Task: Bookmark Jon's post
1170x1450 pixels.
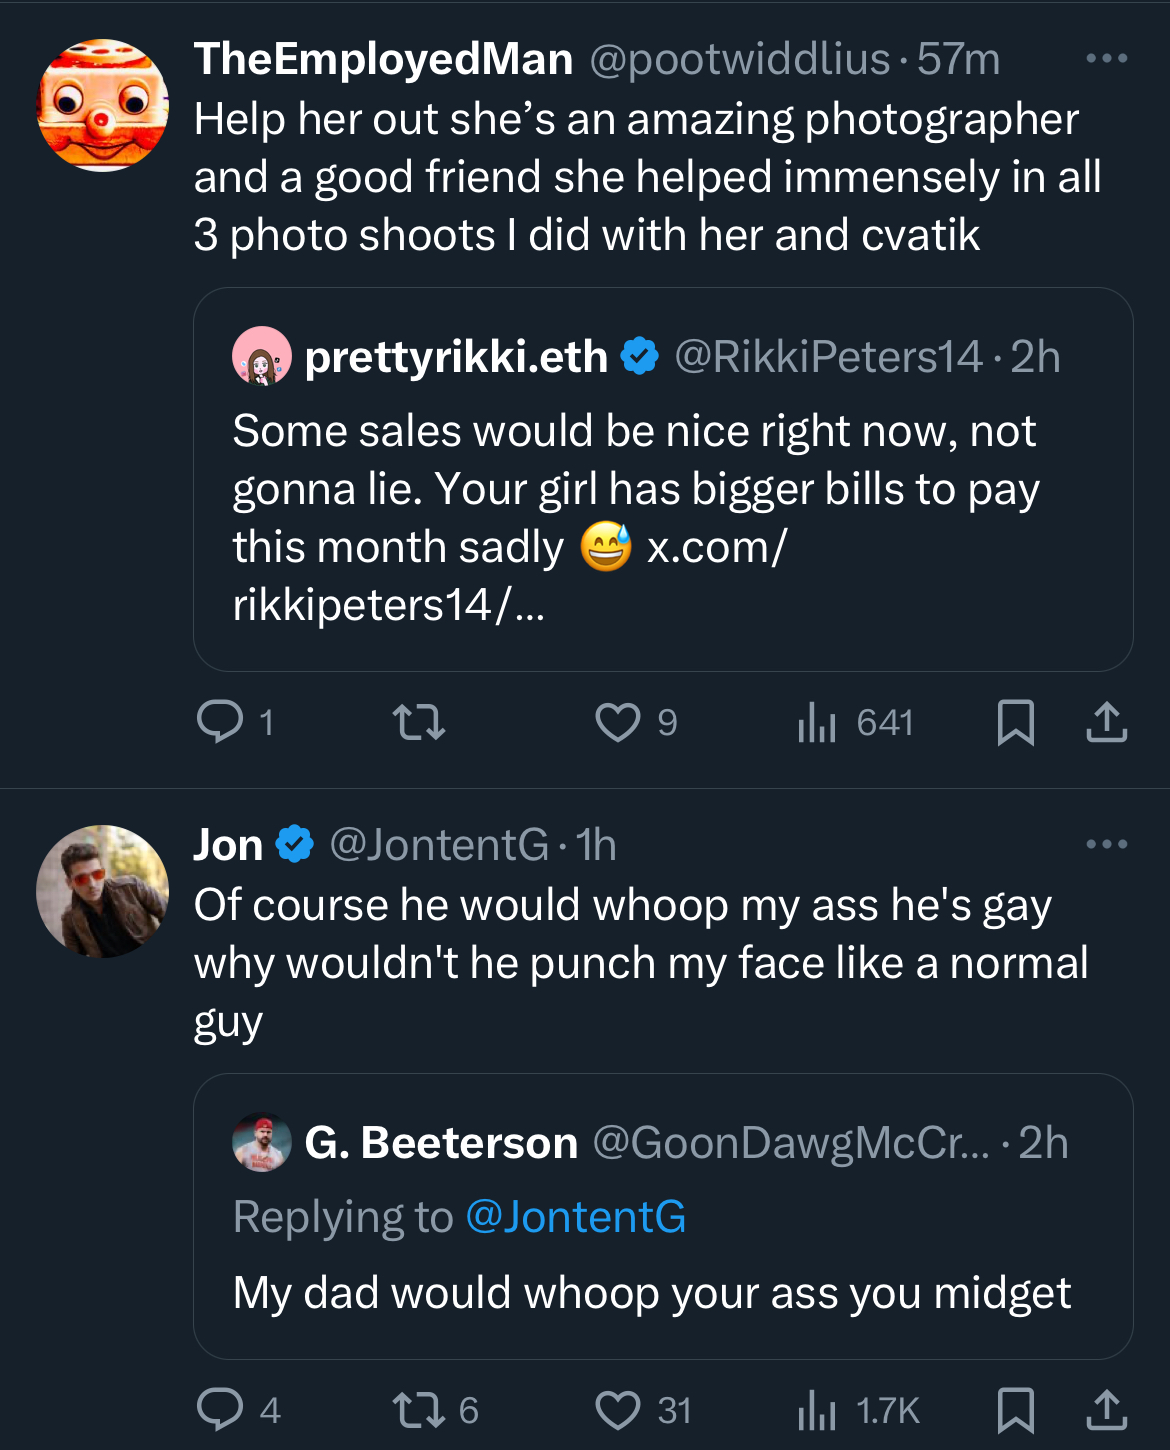Action: click(1015, 1409)
